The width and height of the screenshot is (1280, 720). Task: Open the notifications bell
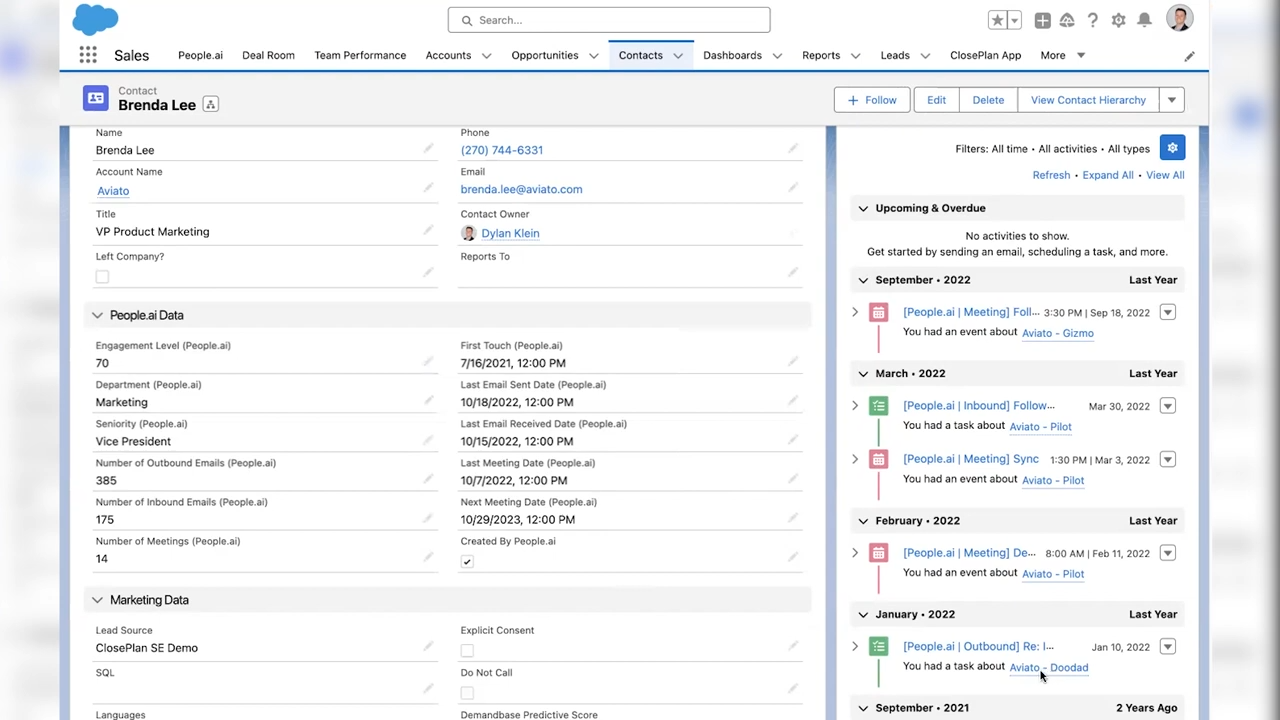pyautogui.click(x=1144, y=20)
